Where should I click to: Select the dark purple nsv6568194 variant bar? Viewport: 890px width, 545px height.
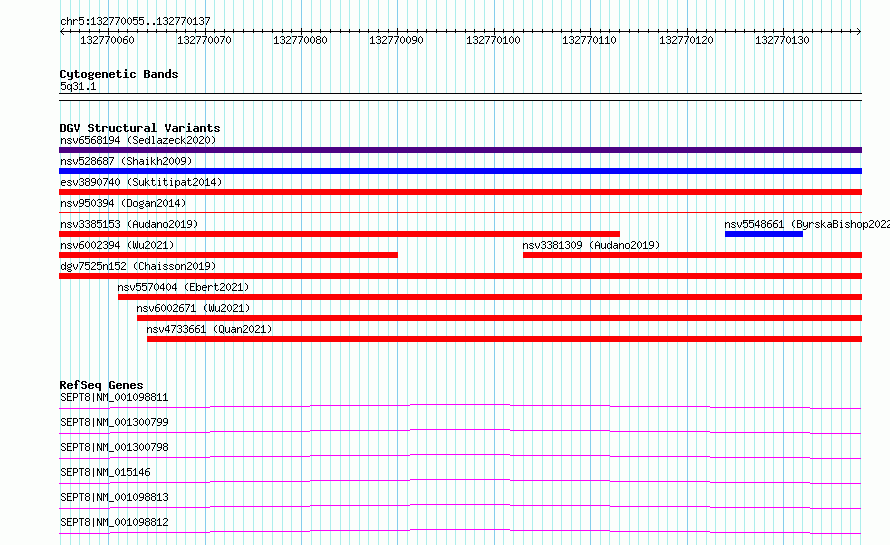pyautogui.click(x=460, y=150)
